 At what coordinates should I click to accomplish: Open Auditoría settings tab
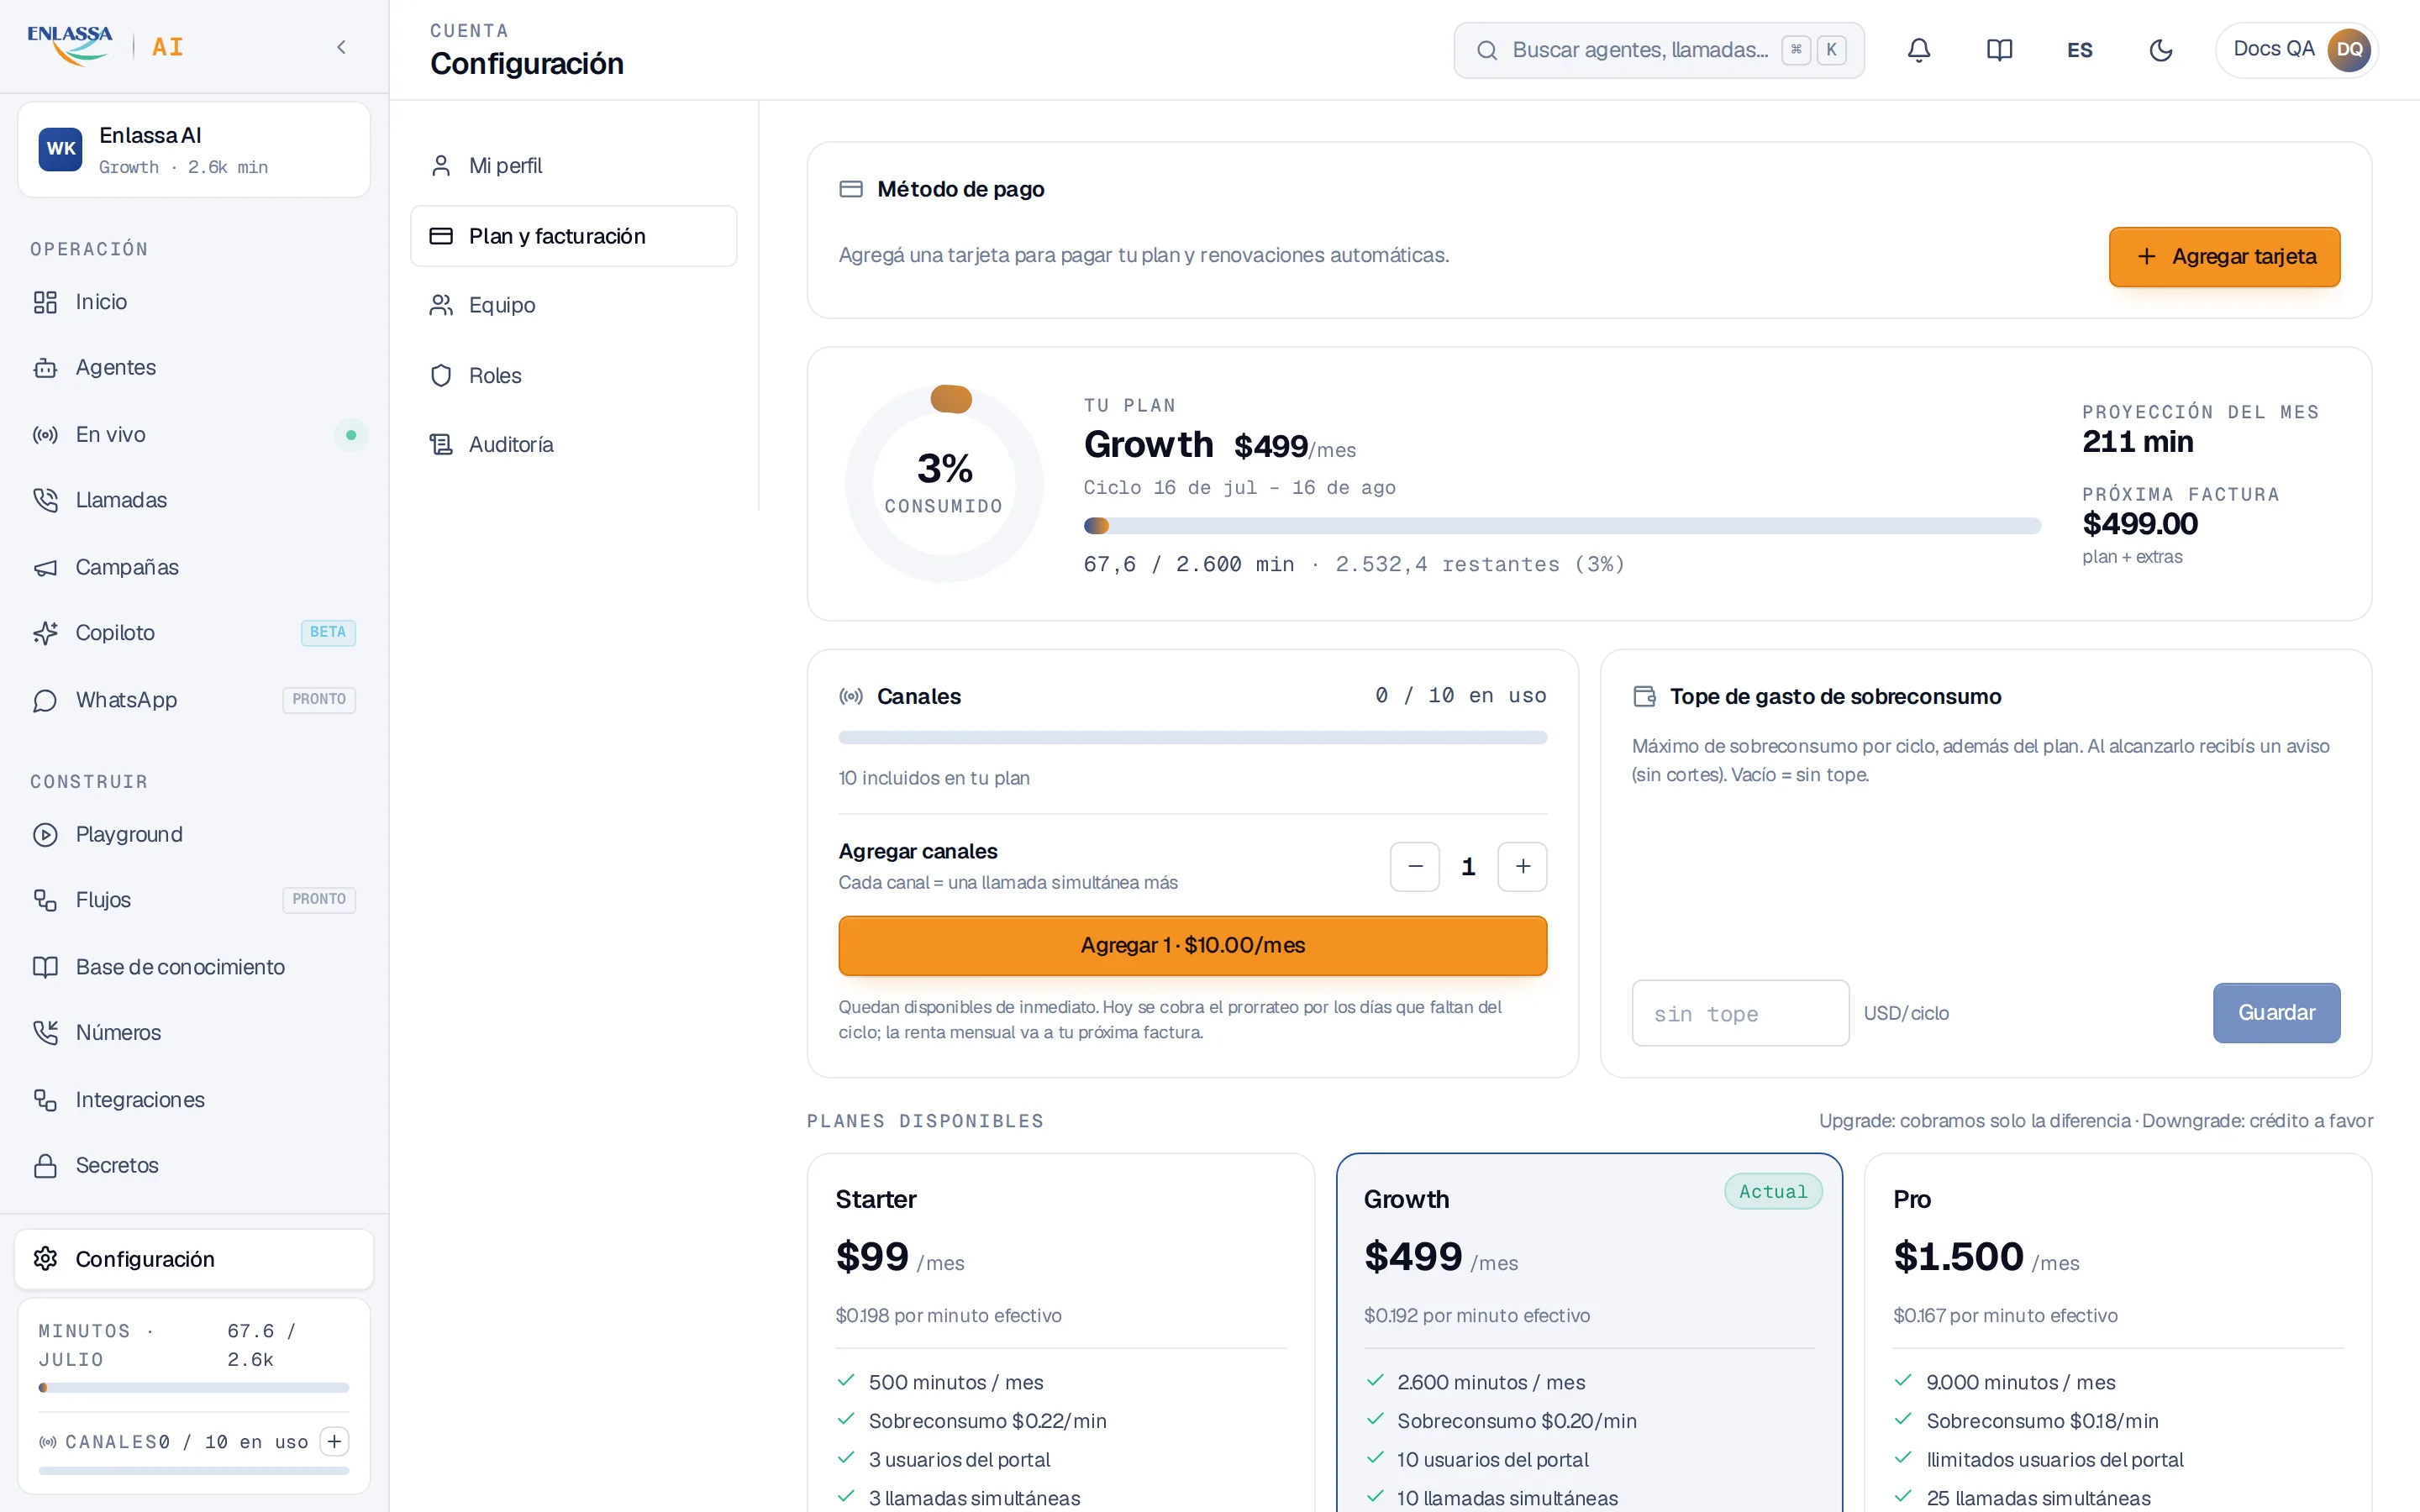point(574,444)
